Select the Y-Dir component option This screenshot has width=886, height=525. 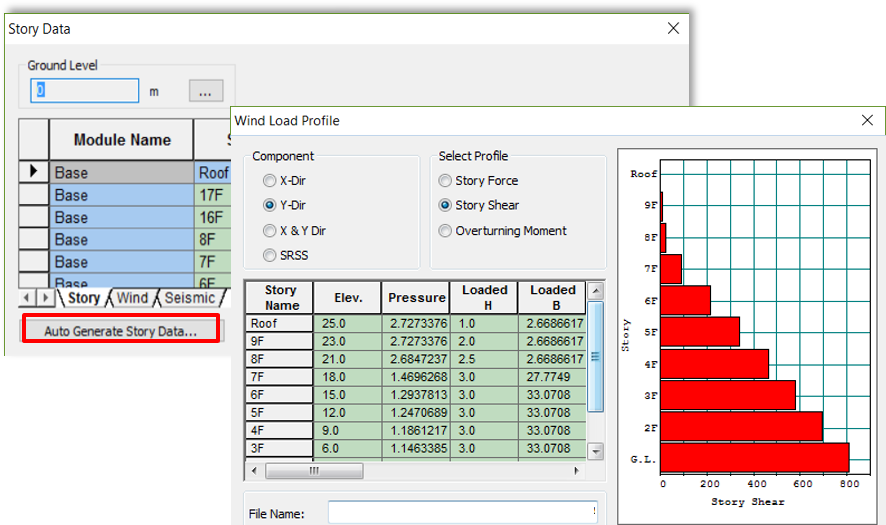coord(270,205)
